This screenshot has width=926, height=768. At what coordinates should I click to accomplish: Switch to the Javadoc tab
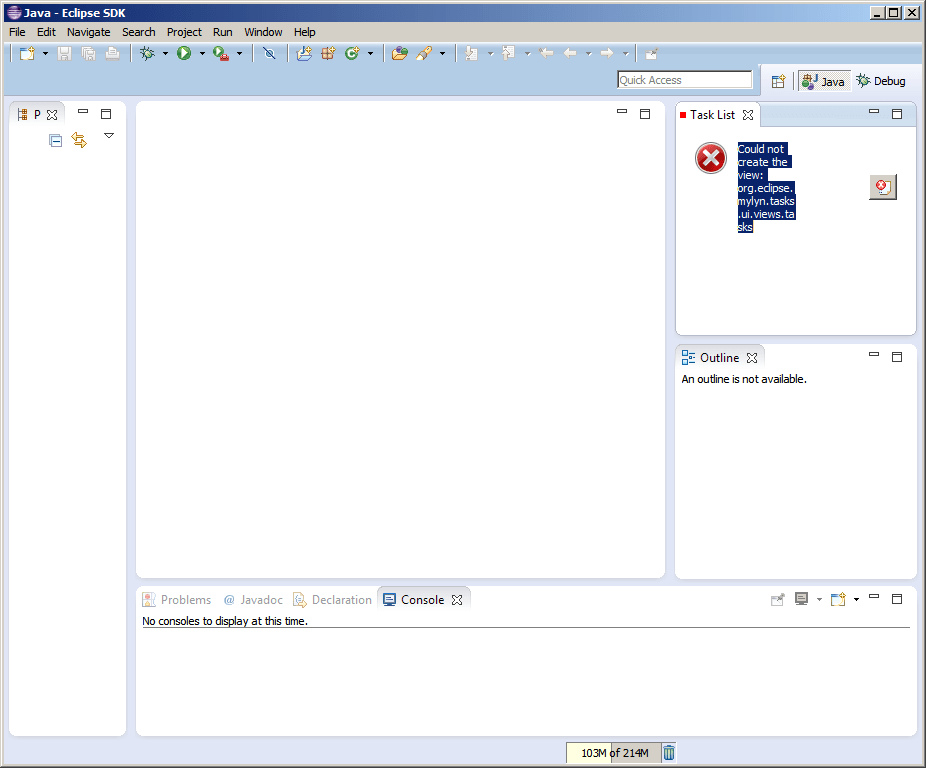point(253,600)
